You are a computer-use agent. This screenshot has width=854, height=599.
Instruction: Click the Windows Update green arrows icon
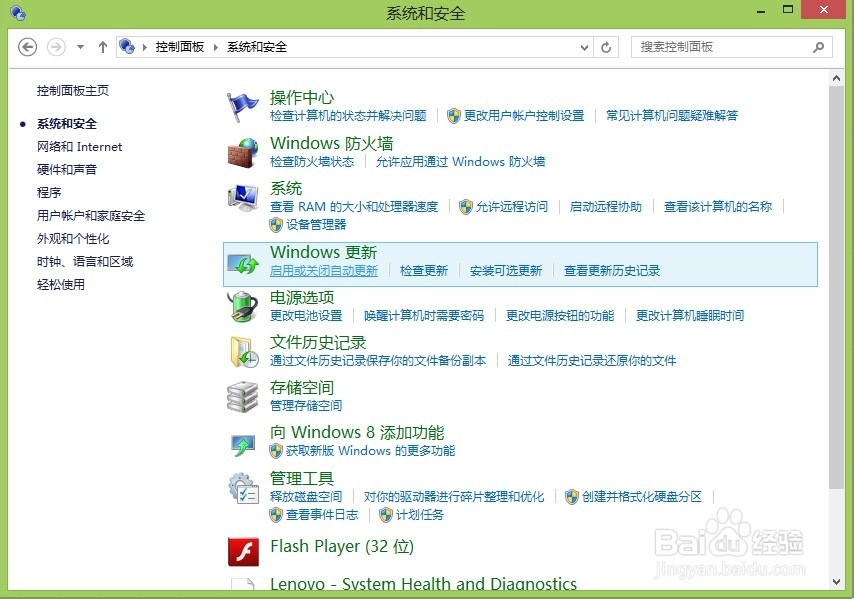pos(242,264)
